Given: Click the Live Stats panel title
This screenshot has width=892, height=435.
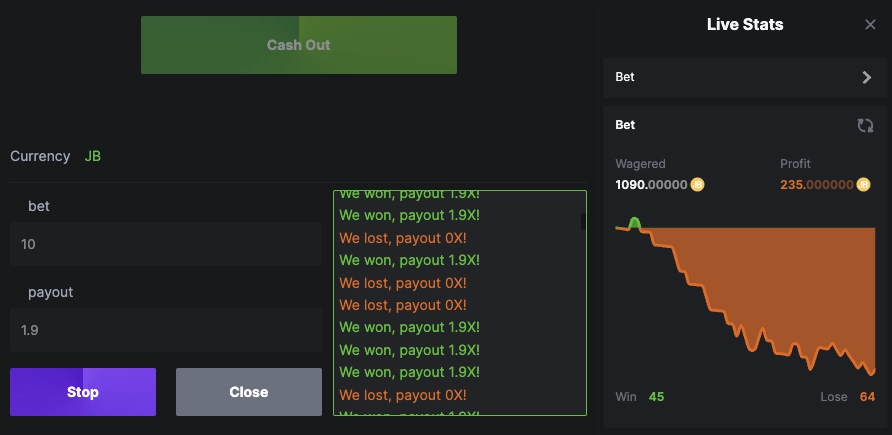Looking at the screenshot, I should tap(745, 25).
